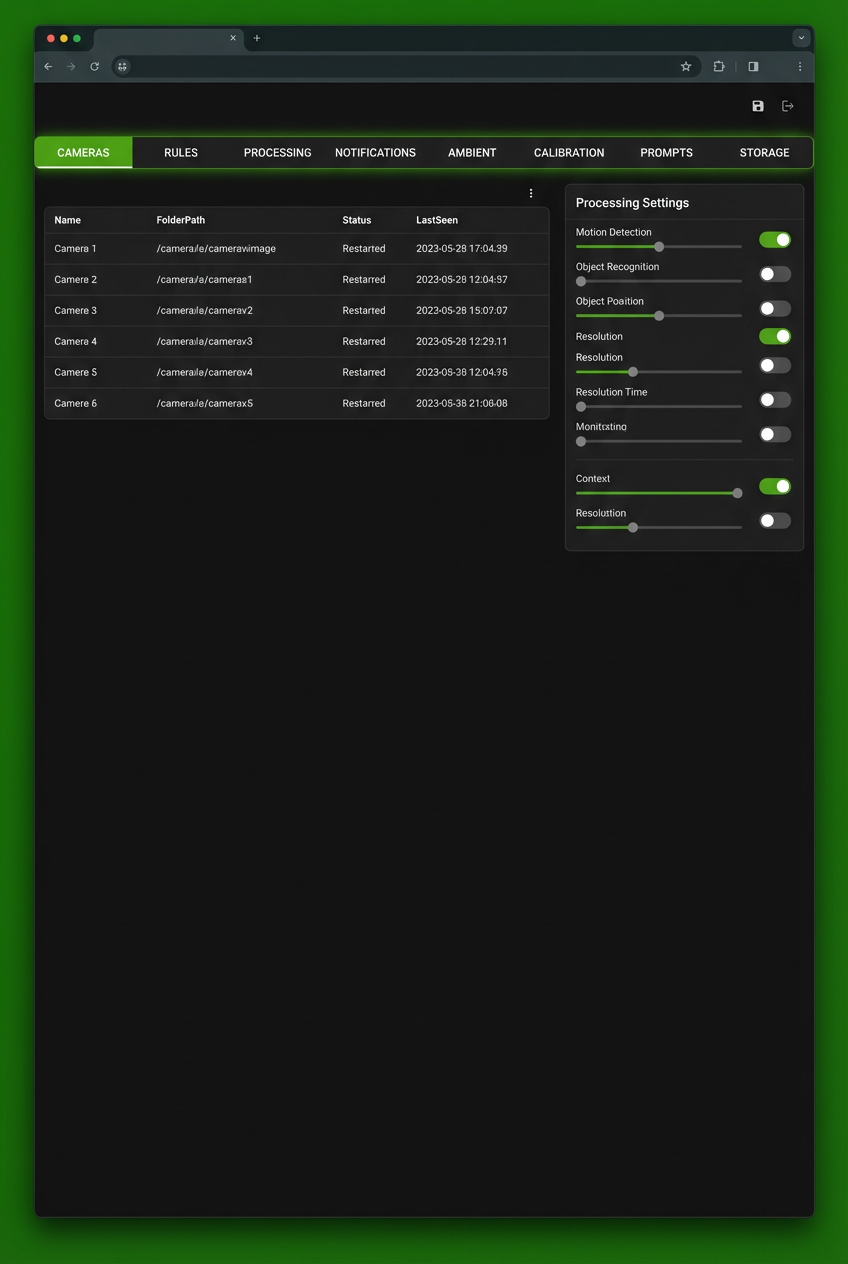
Task: Open the browser extensions puzzle icon
Action: (x=719, y=67)
